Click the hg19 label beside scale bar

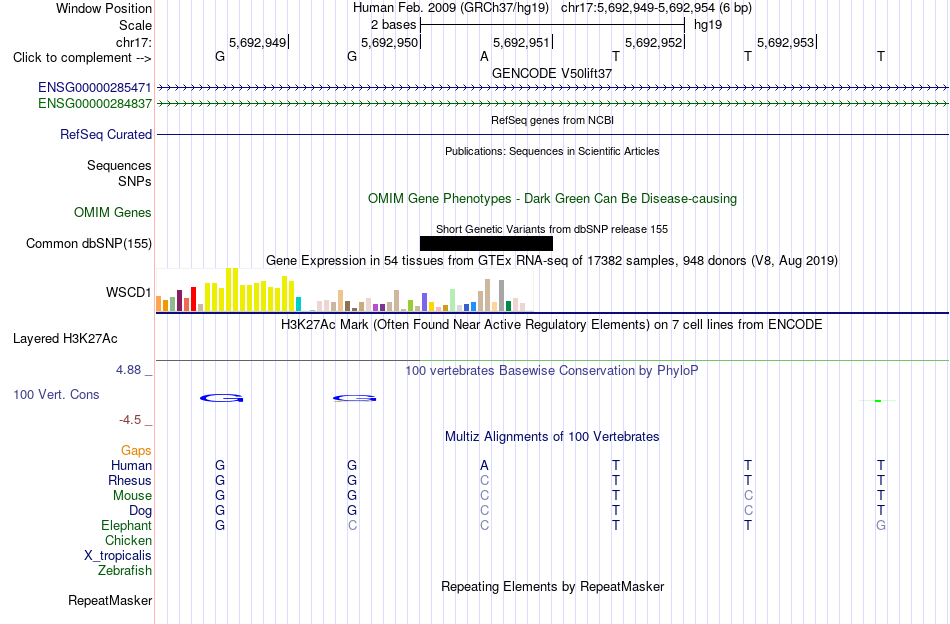coord(708,25)
